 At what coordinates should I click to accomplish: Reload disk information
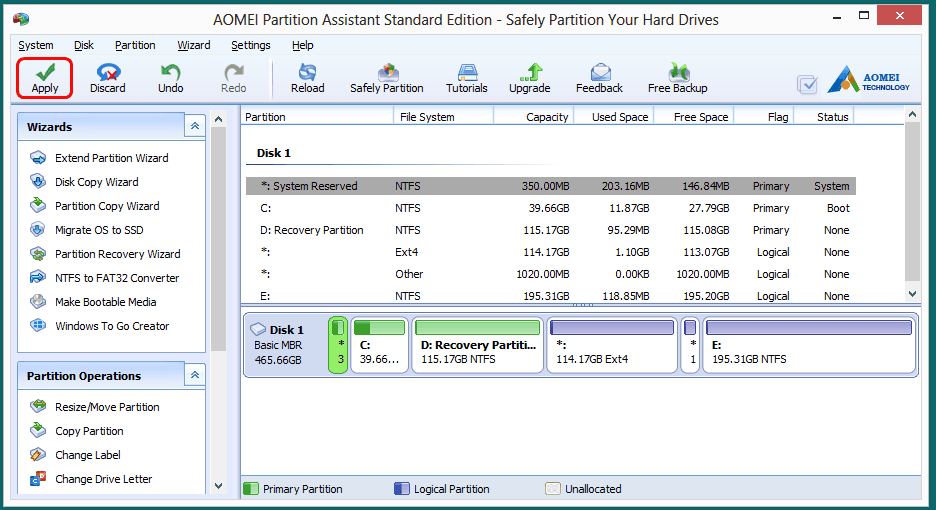pyautogui.click(x=307, y=78)
